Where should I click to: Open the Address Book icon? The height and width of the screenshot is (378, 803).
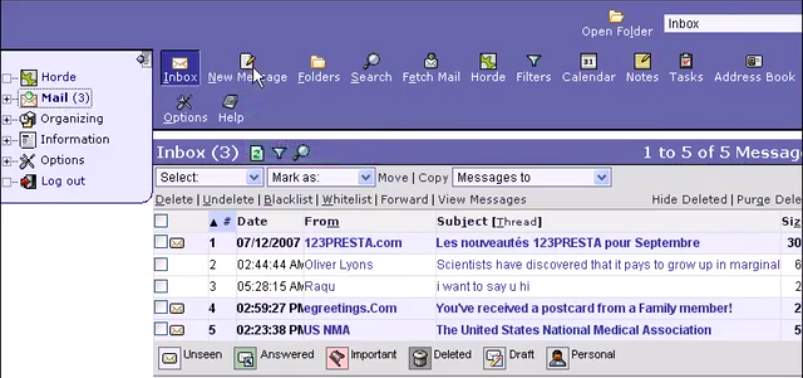[754, 61]
